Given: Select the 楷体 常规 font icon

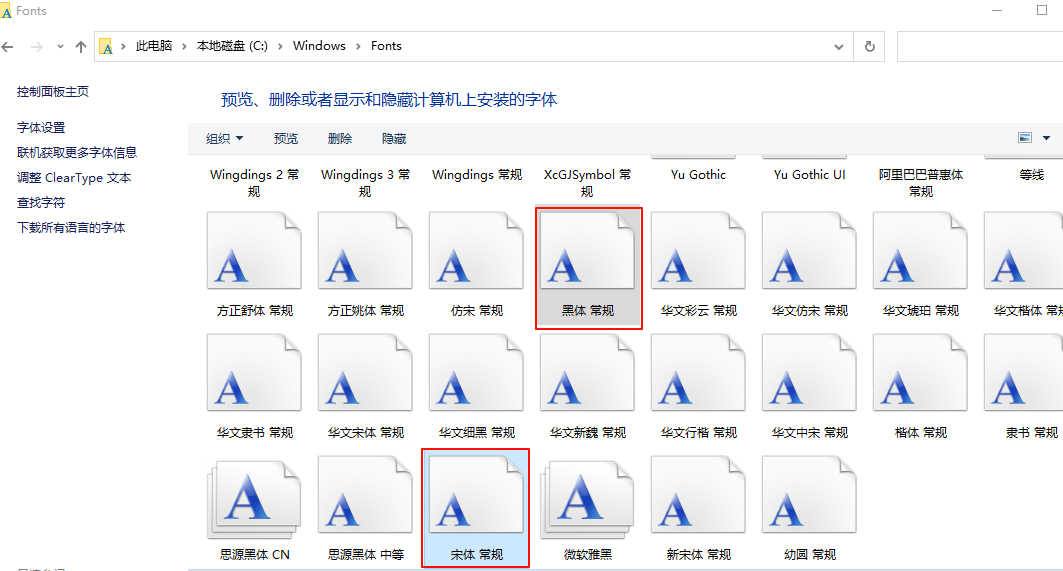Looking at the screenshot, I should coord(921,373).
